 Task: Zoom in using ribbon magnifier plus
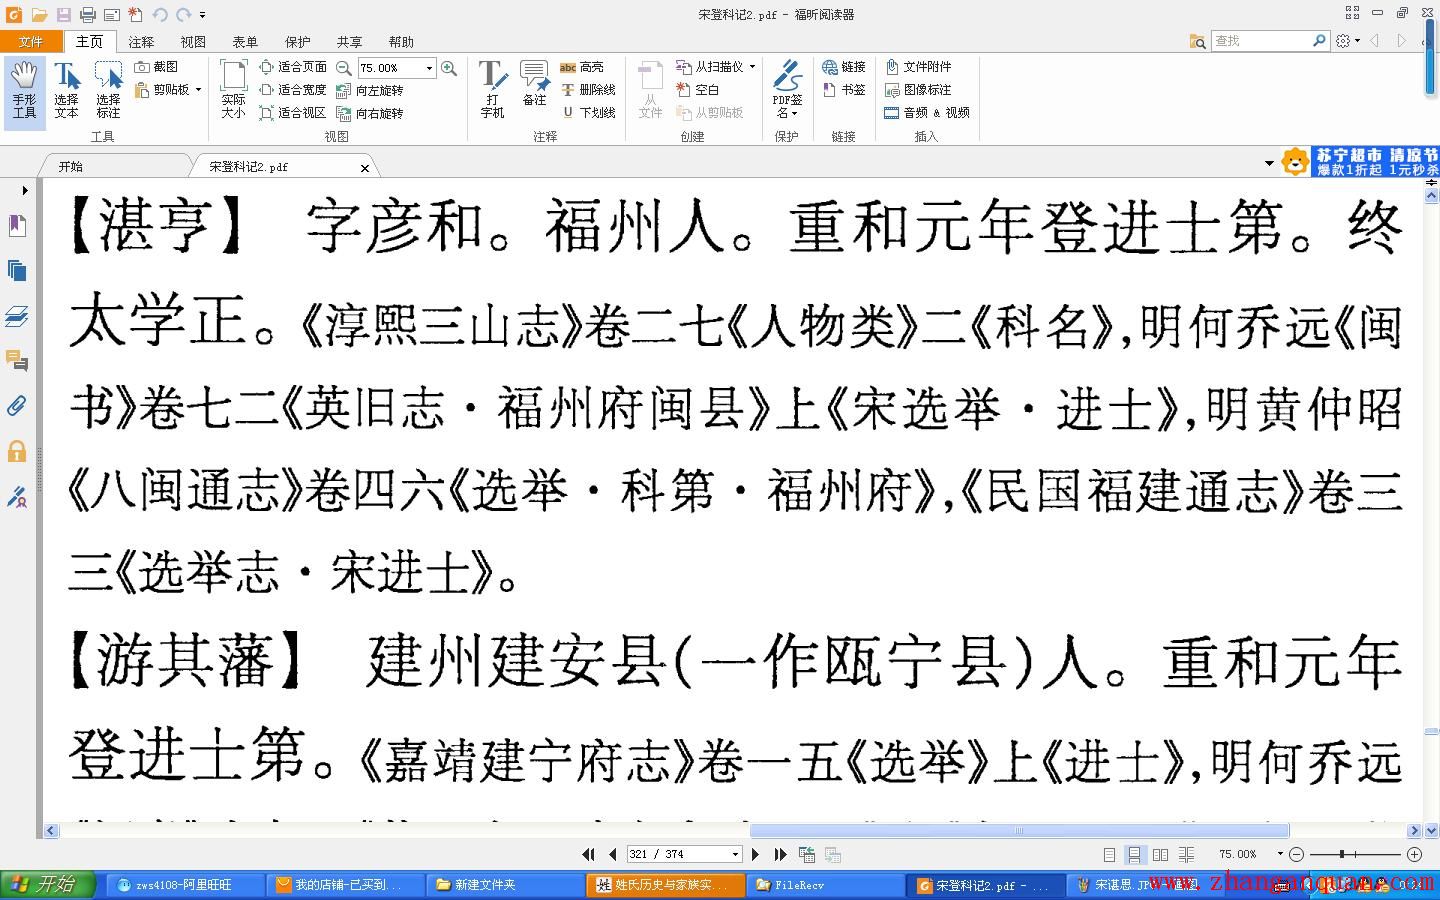(x=449, y=68)
